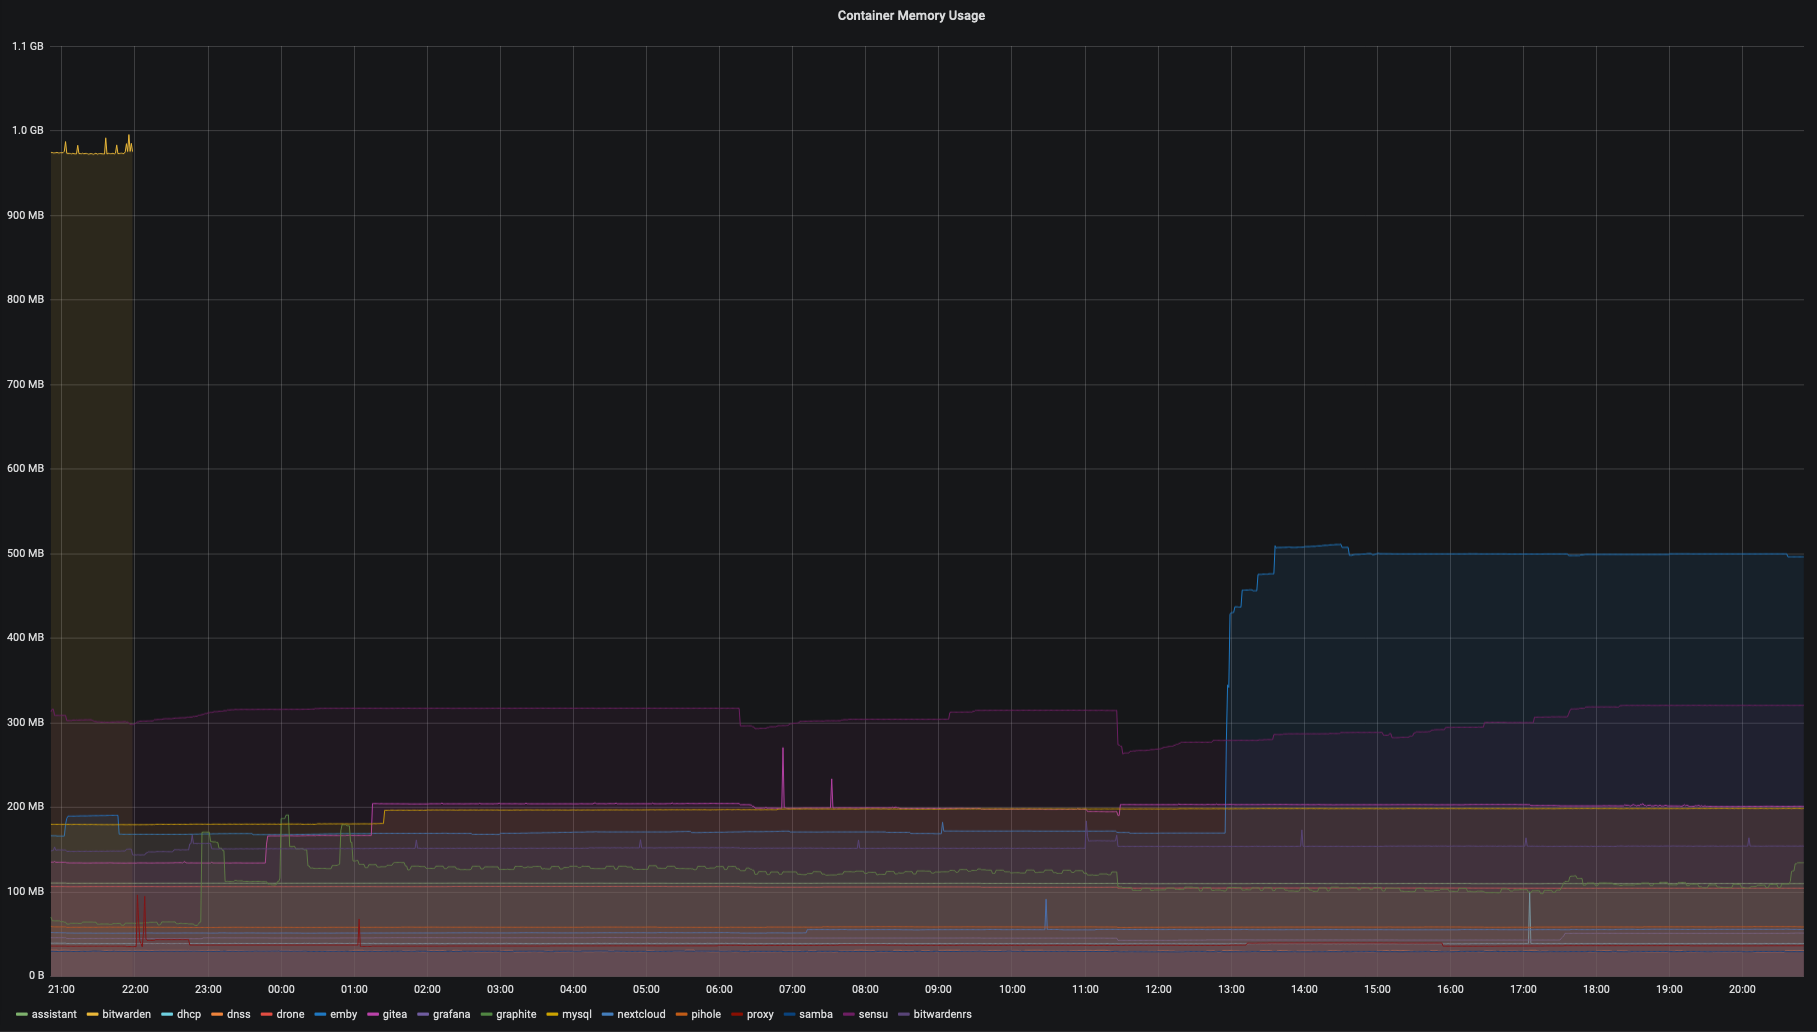Open color picker for dhcp legend swatch
Viewport: 1817px width, 1032px height.
167,1014
